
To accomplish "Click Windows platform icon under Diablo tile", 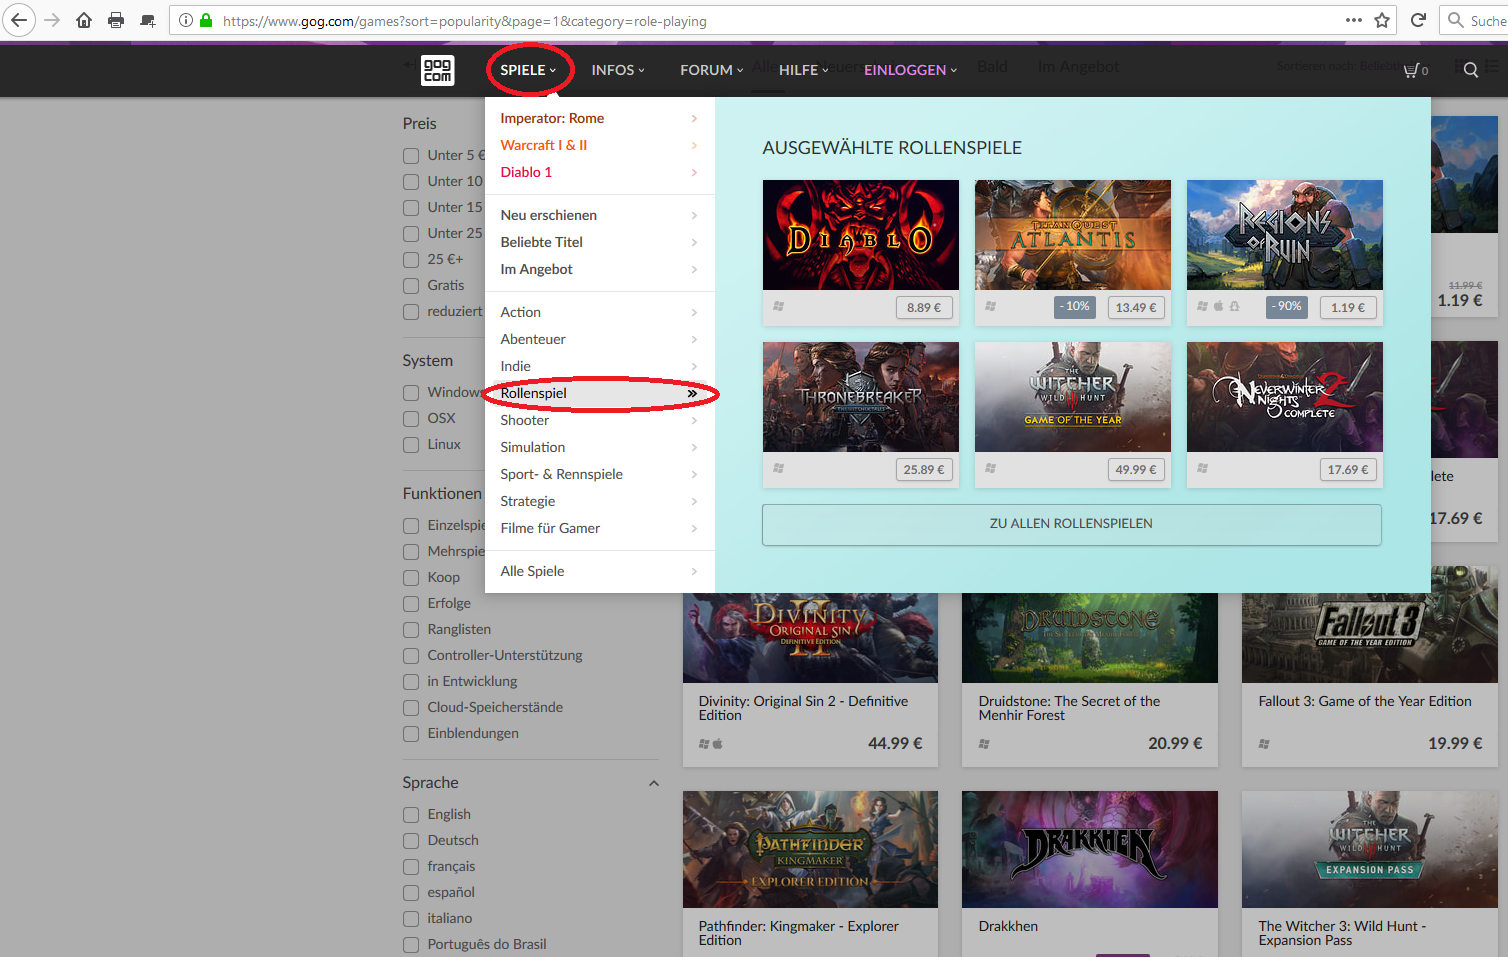I will (778, 306).
